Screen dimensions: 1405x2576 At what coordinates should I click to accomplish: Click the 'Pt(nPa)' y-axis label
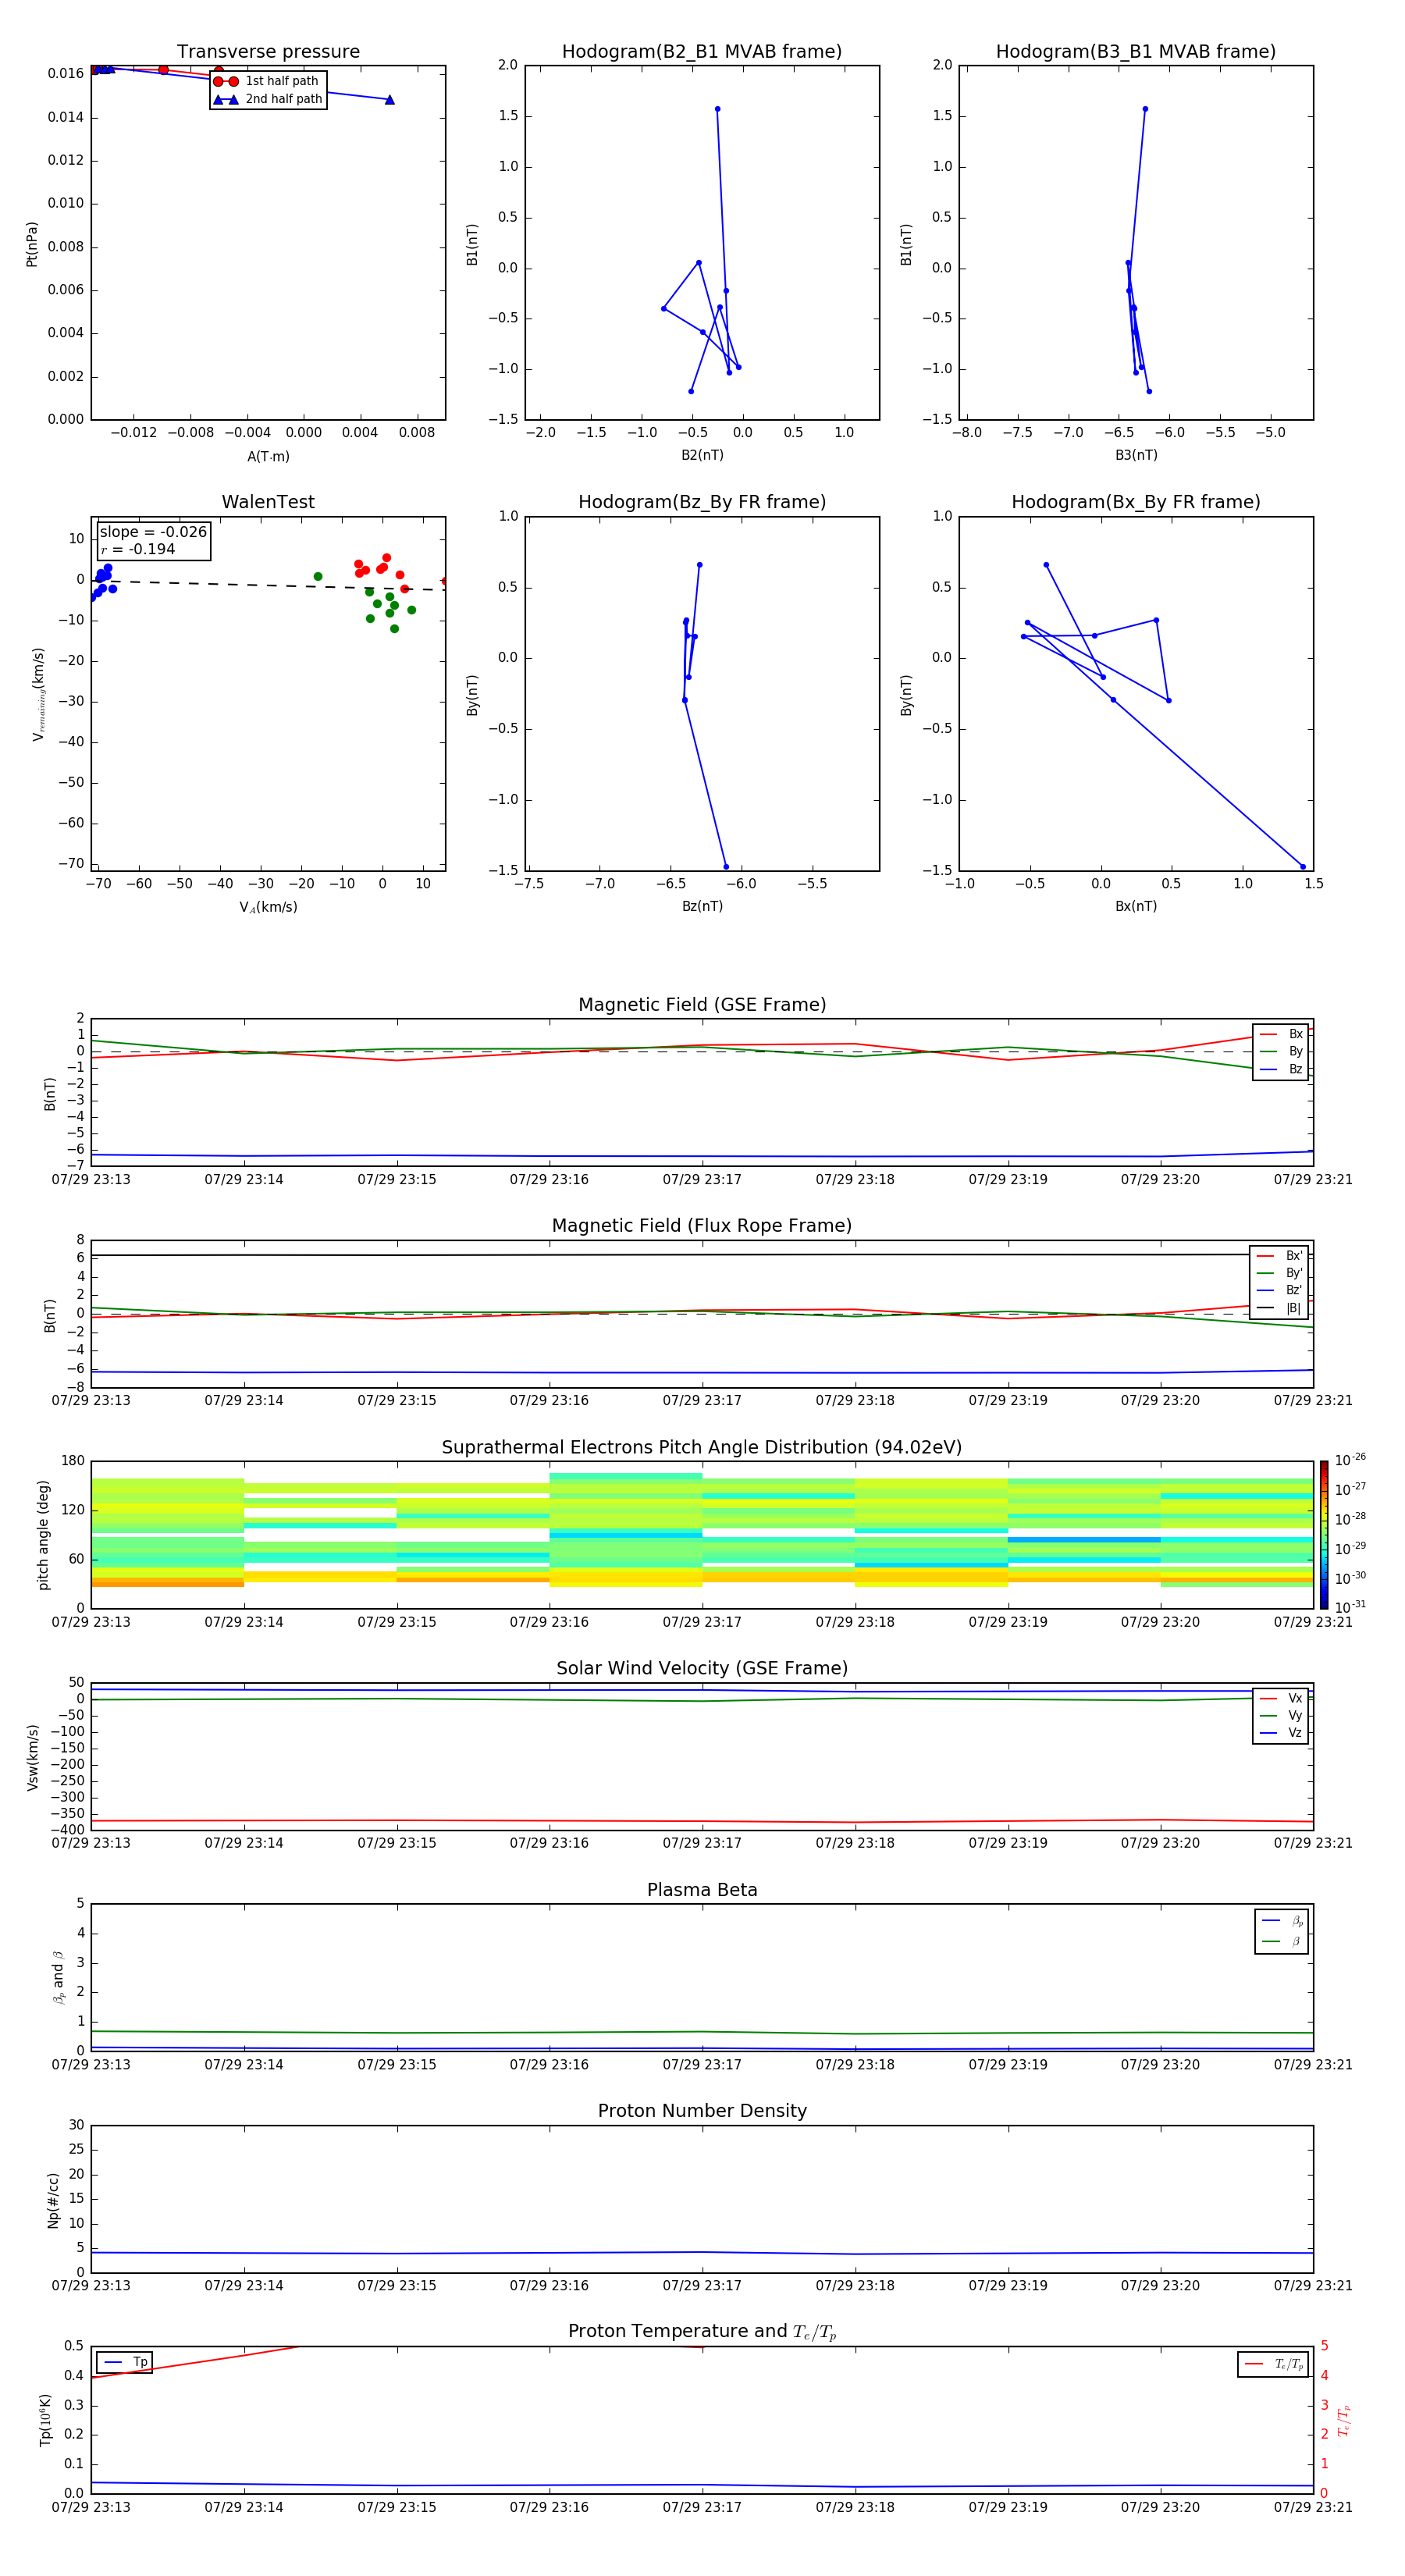click(32, 244)
